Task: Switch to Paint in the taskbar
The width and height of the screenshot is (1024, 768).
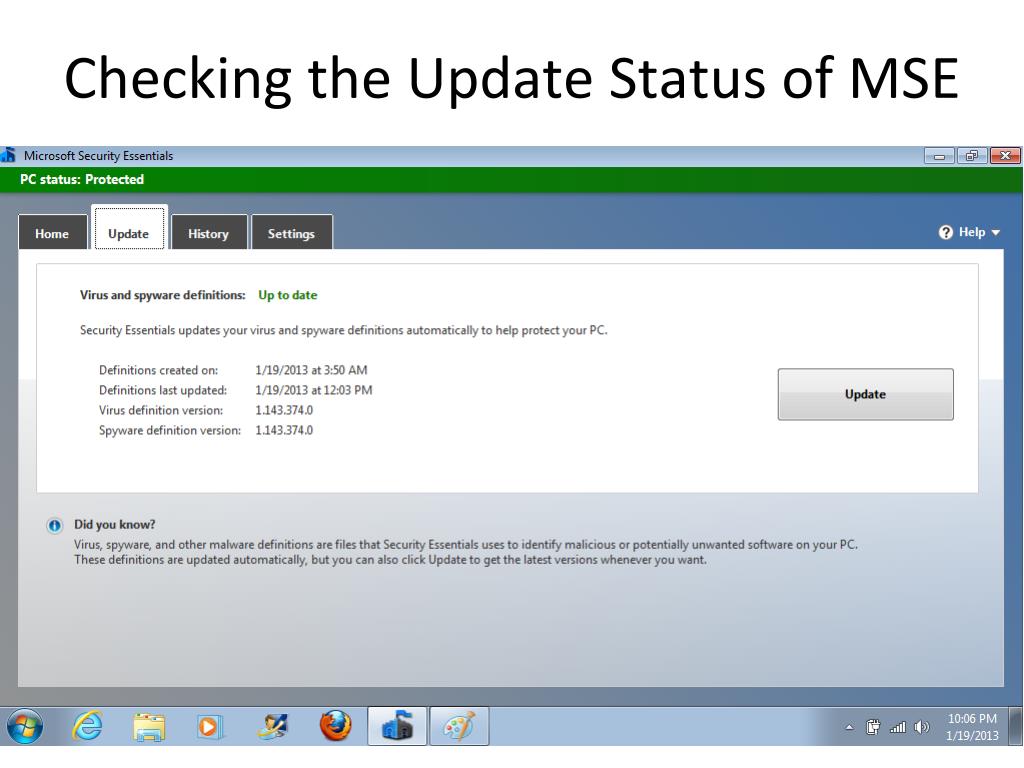Action: pos(459,726)
